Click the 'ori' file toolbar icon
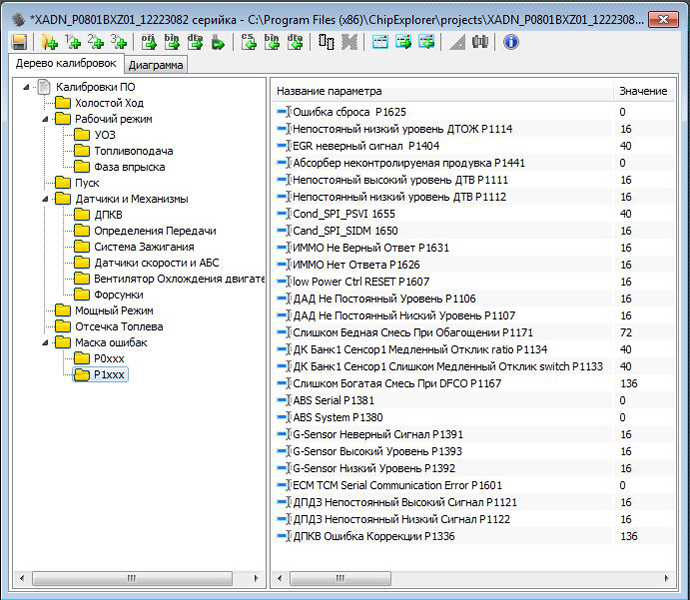This screenshot has height=600, width=690. tap(149, 42)
